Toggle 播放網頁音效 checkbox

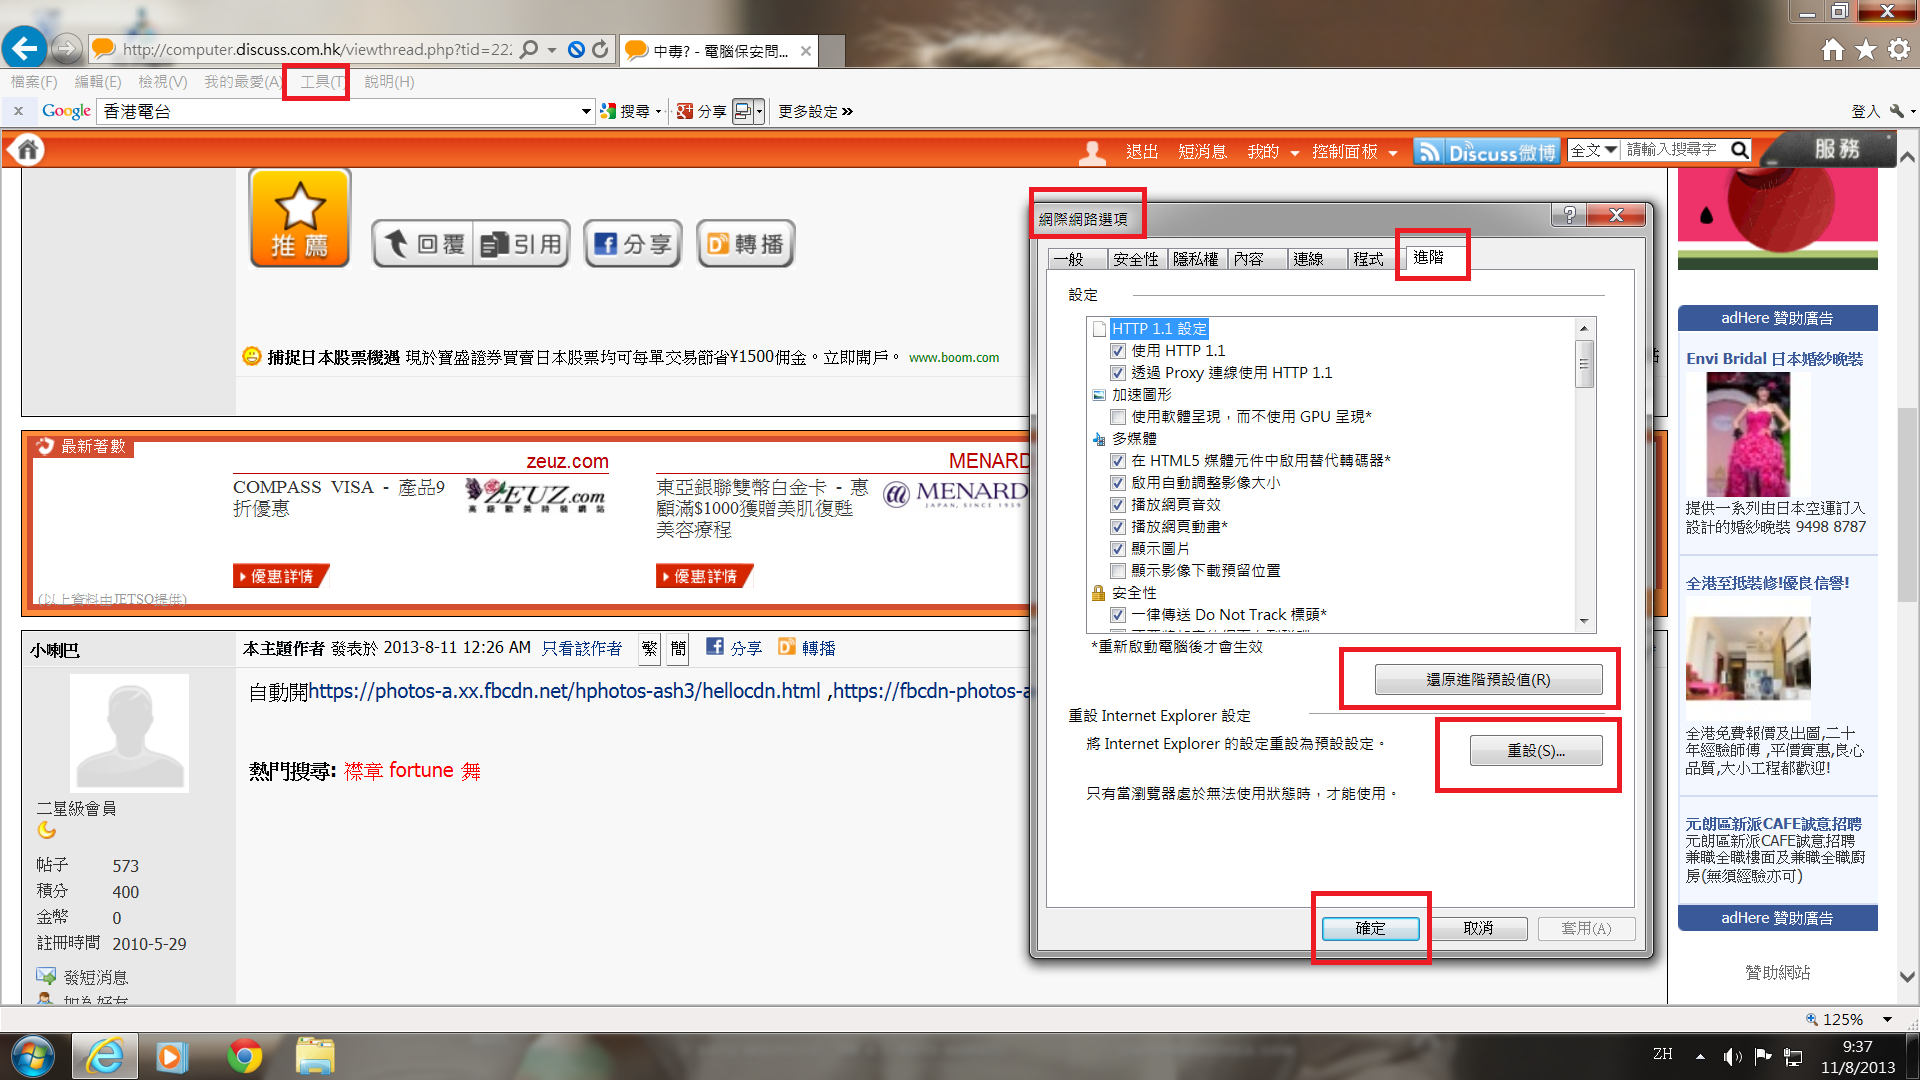click(1118, 505)
